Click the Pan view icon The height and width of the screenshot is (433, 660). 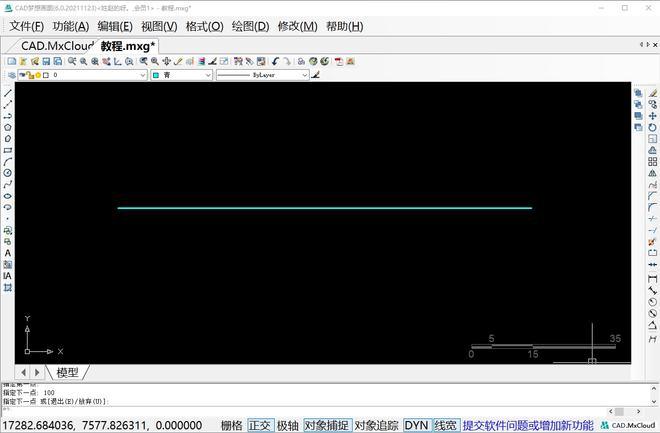(167, 61)
